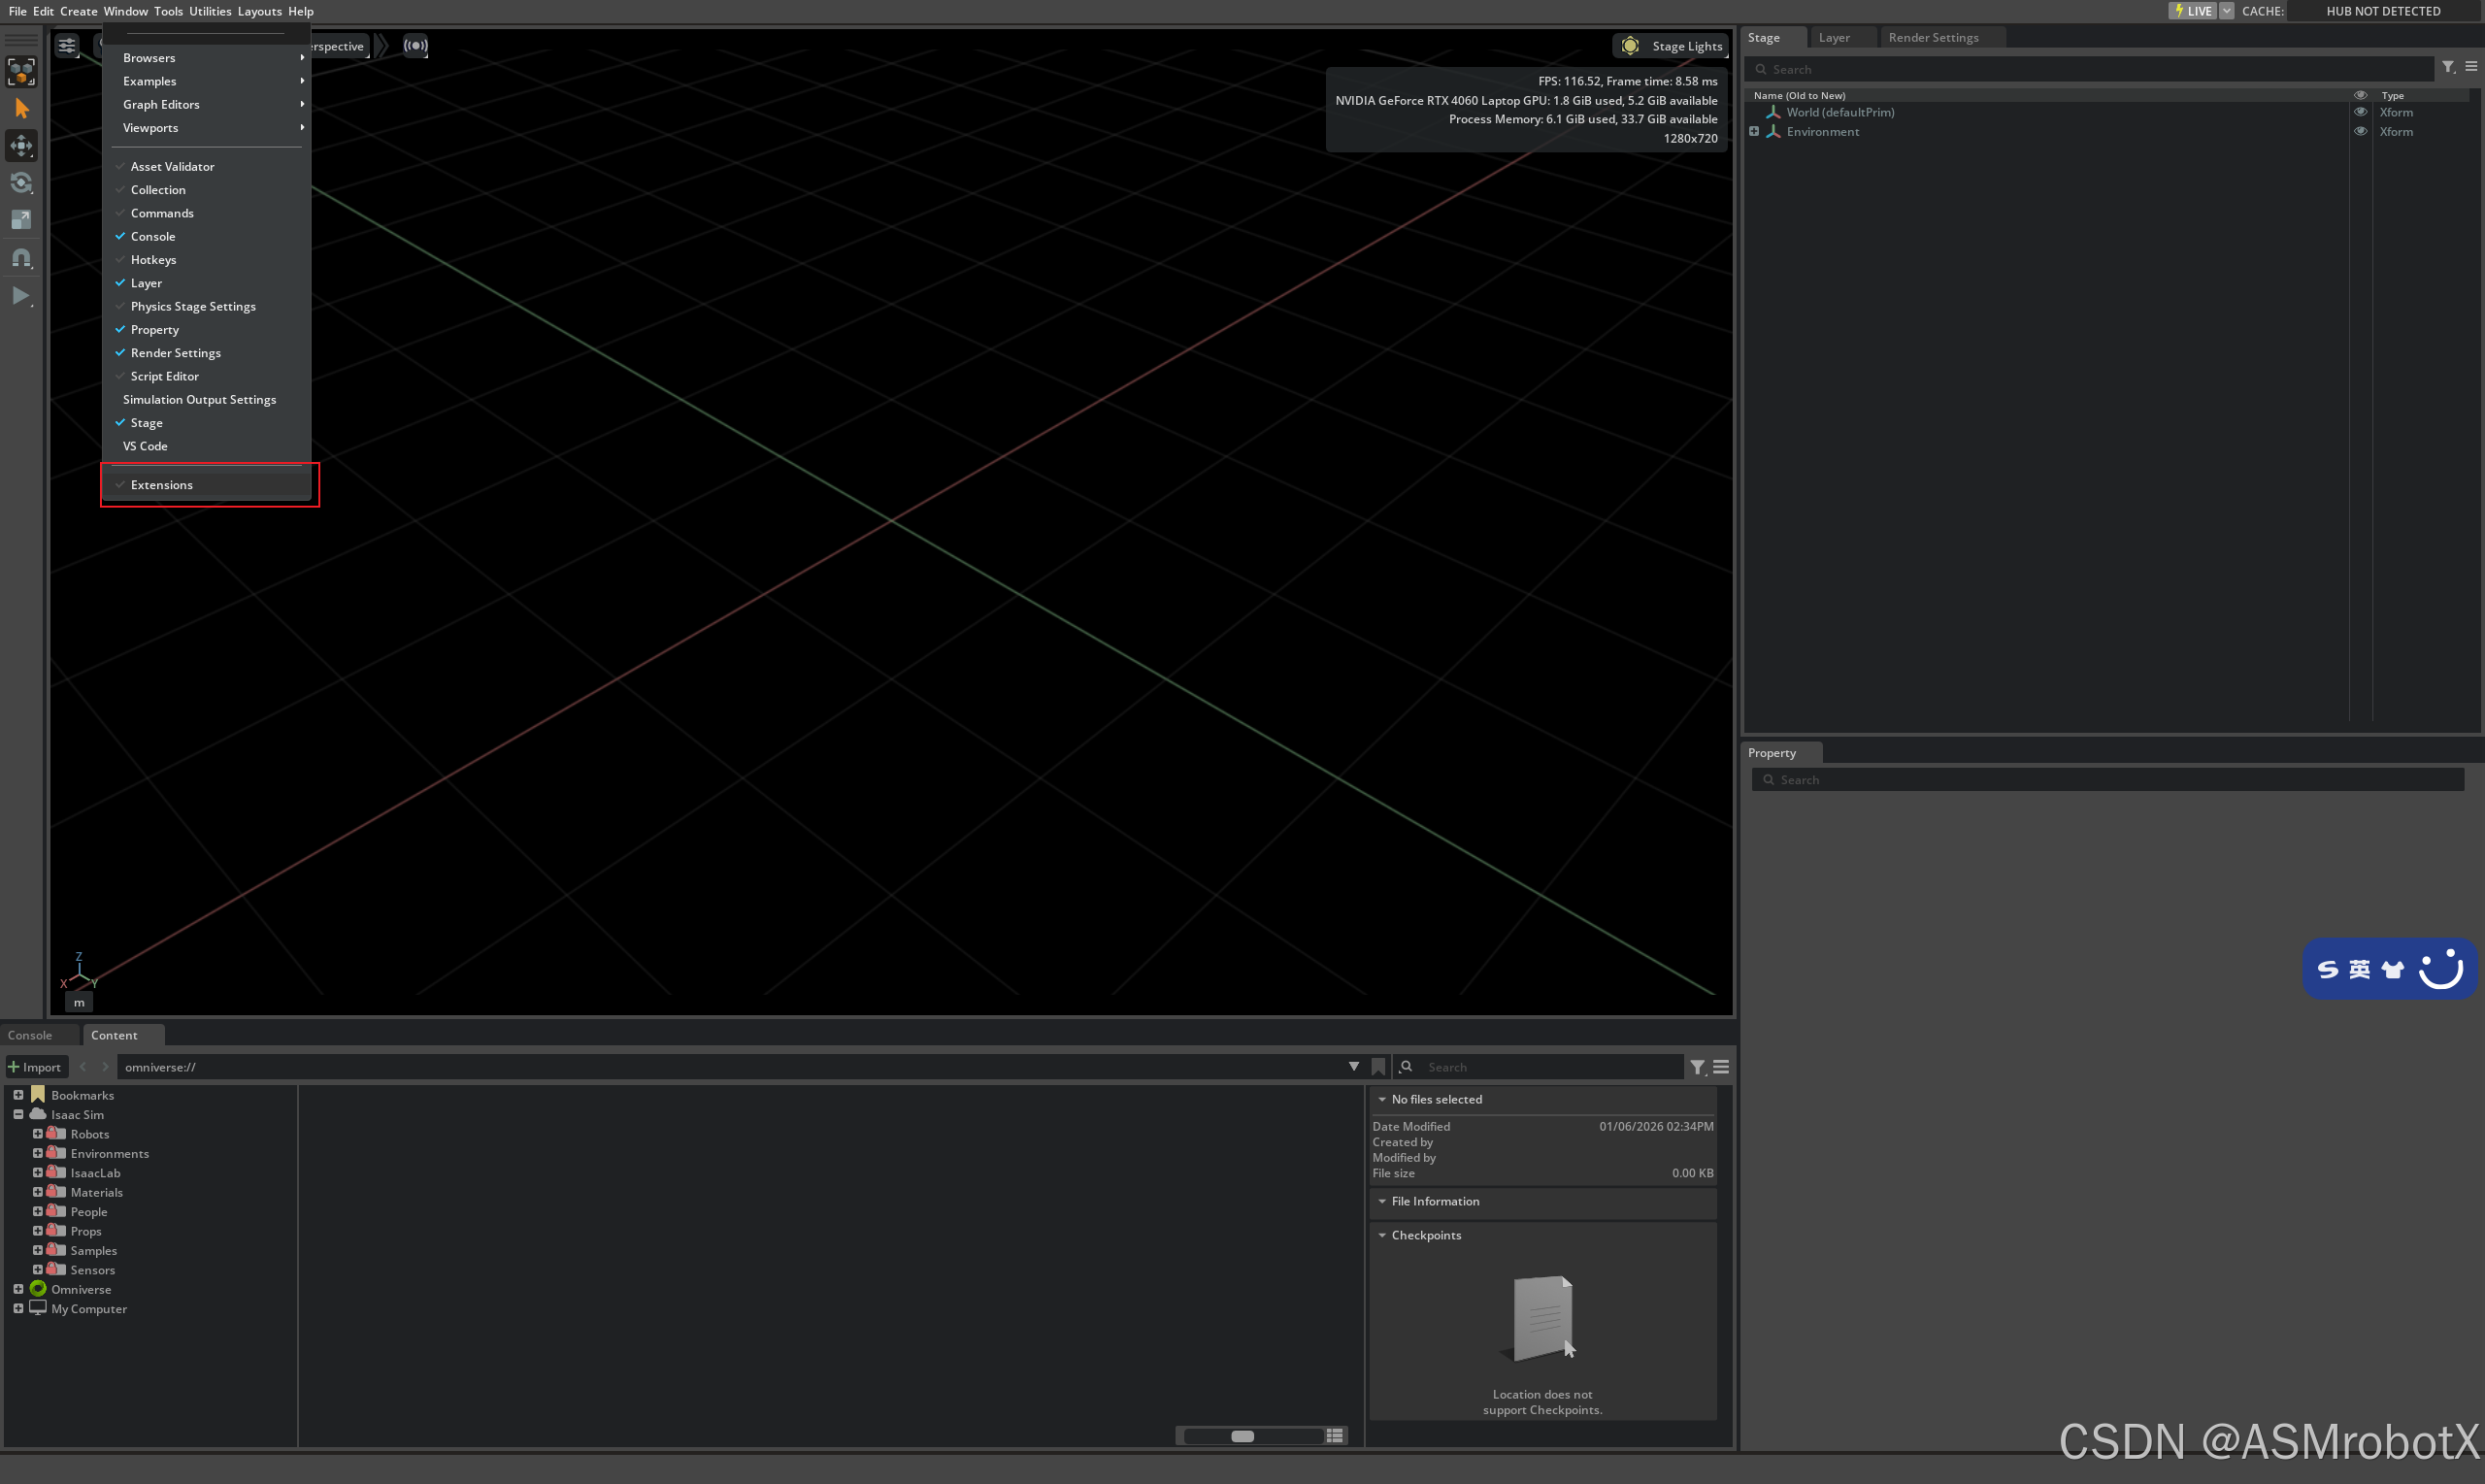Select the Move tool in left toolbar
2485x1484 pixels.
click(21, 146)
